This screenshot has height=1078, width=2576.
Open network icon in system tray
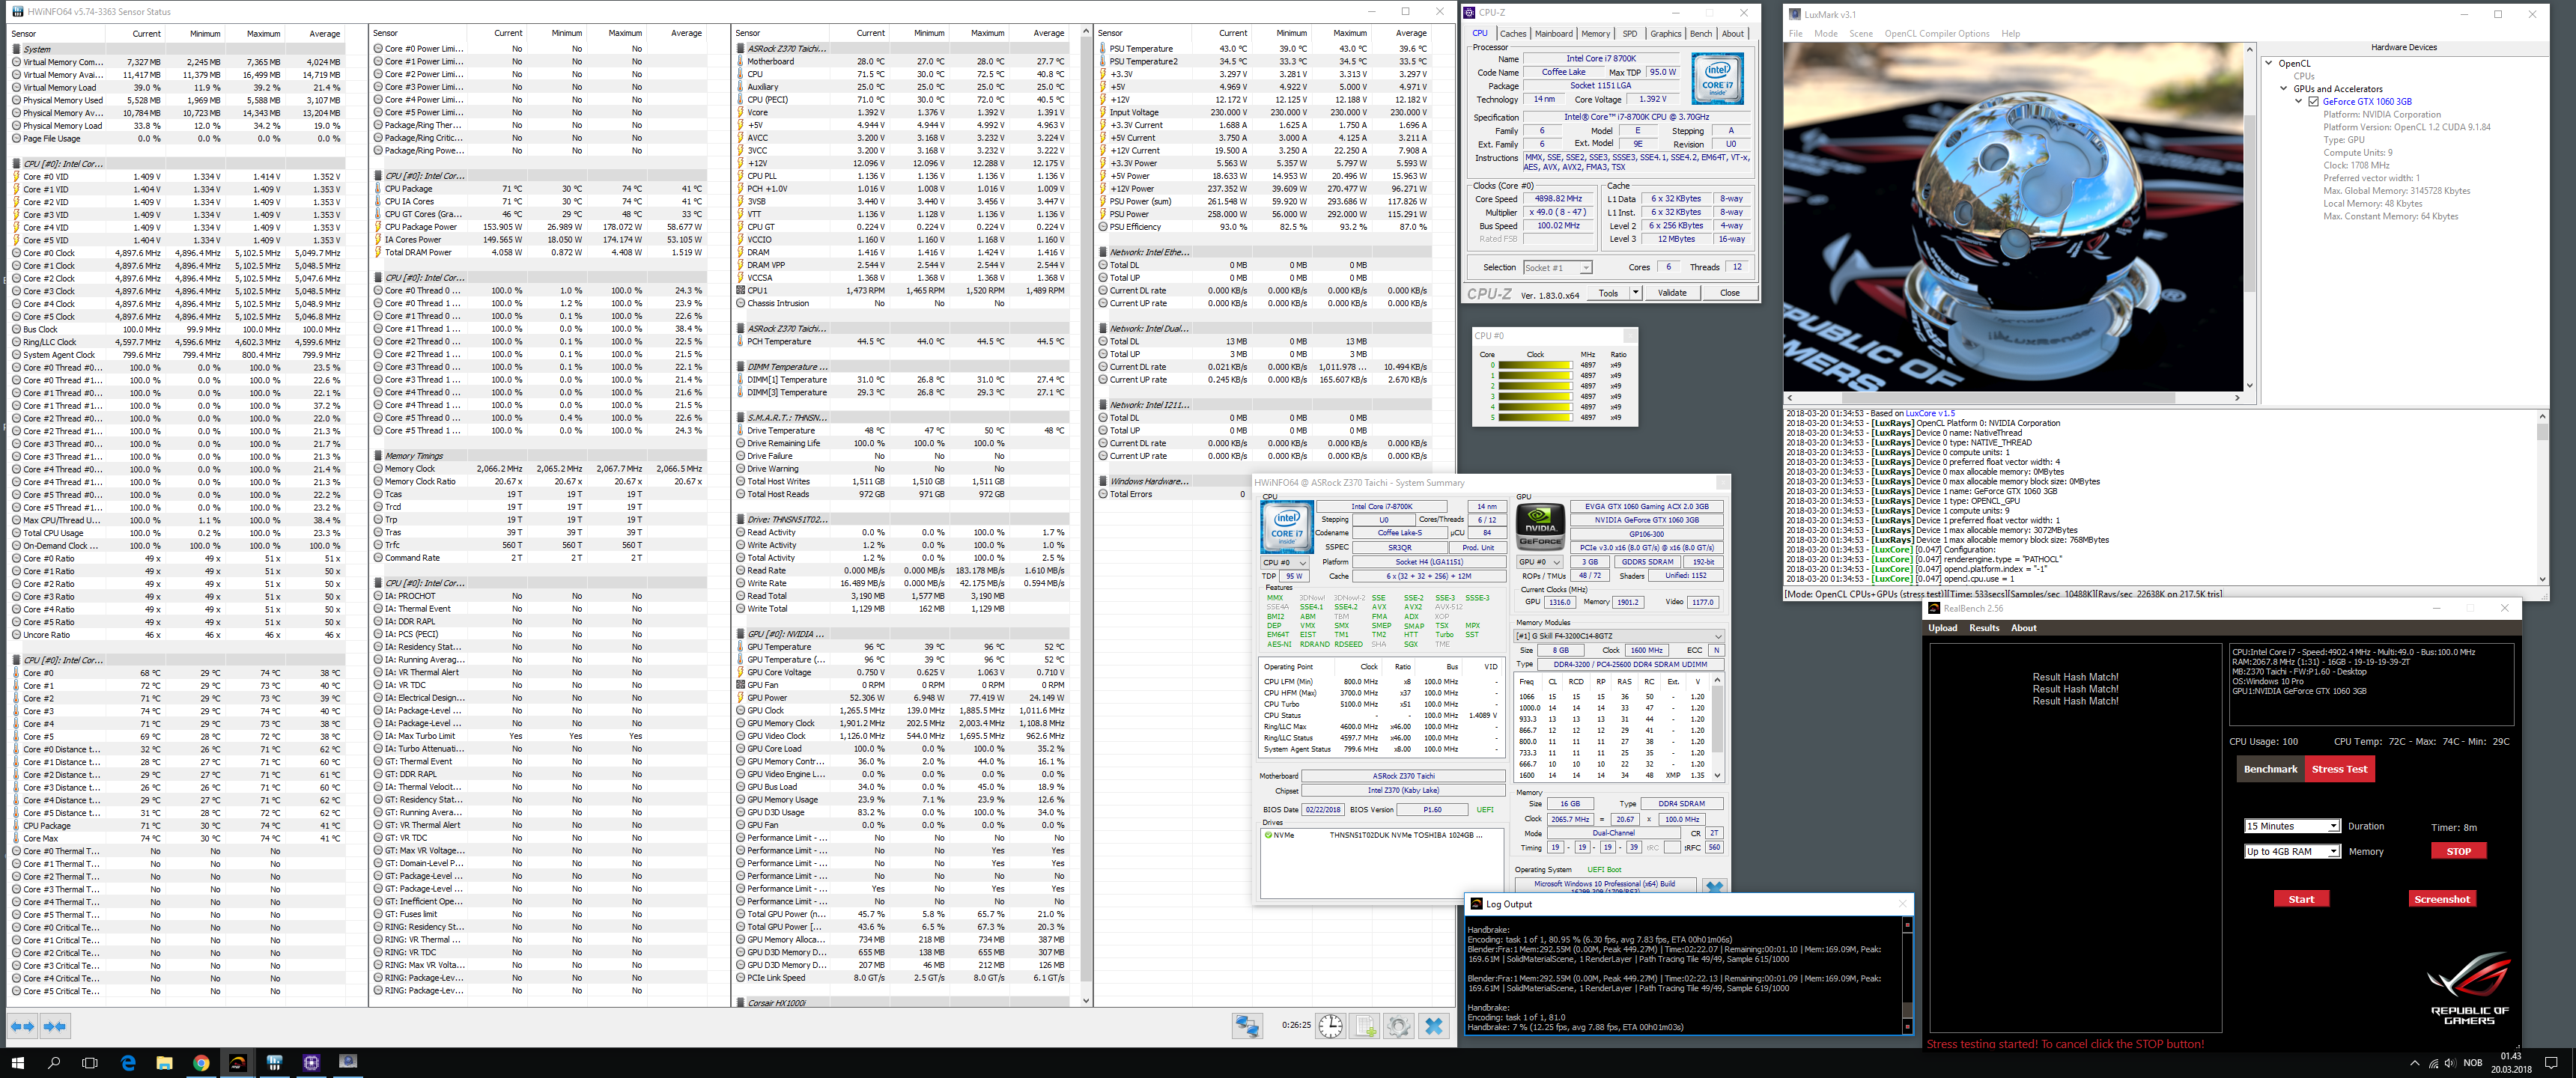[2433, 1063]
